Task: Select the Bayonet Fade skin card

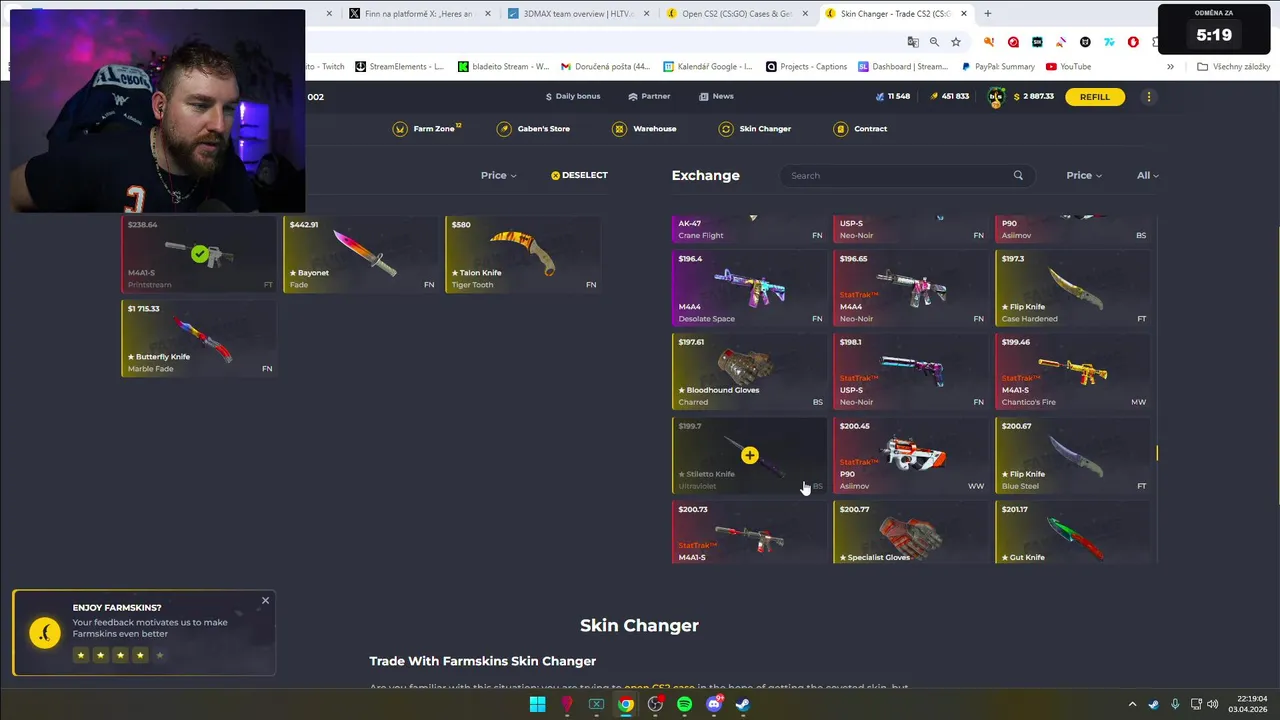Action: pyautogui.click(x=360, y=254)
